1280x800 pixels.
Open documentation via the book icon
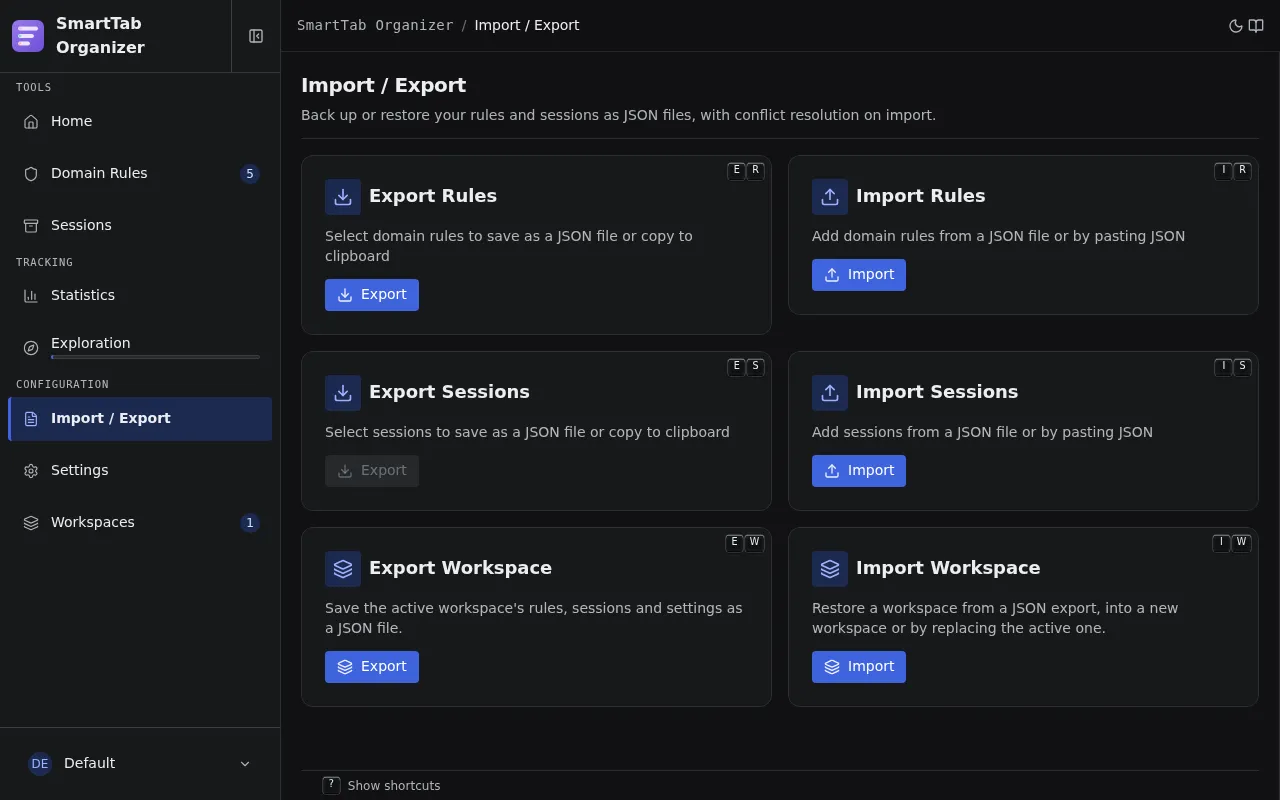1256,26
